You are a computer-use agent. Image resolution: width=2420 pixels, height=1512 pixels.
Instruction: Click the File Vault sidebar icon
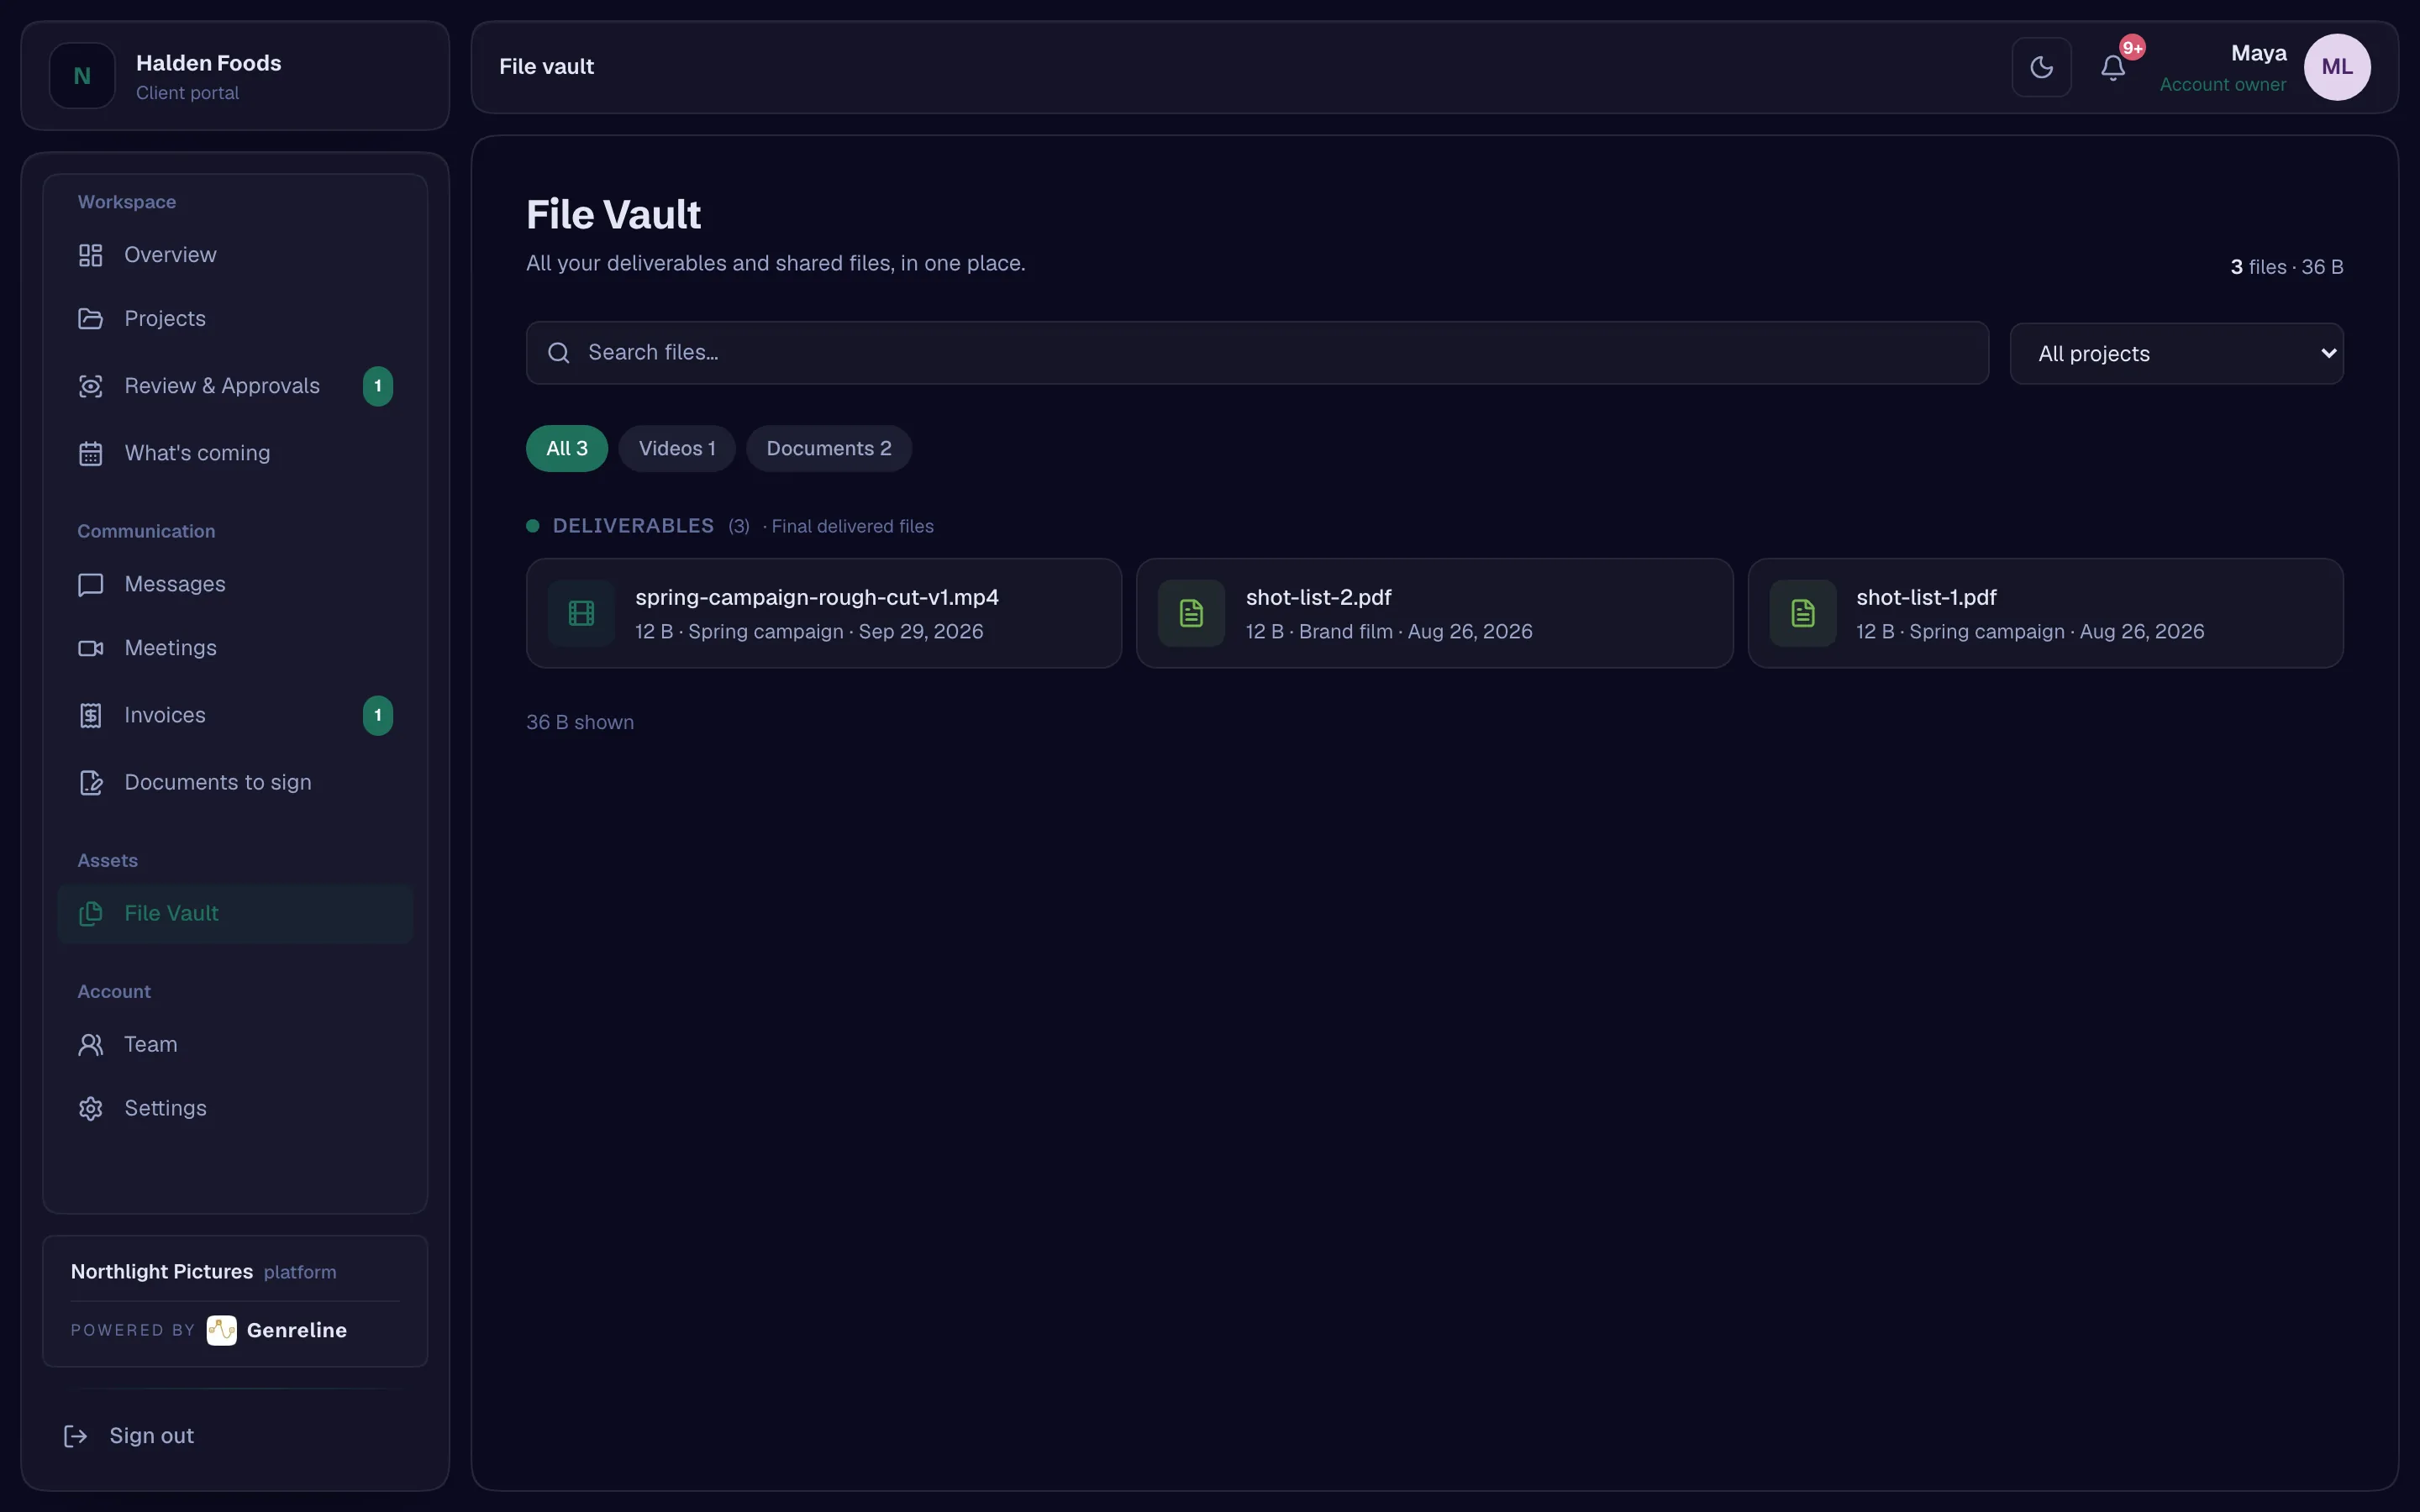coord(91,913)
